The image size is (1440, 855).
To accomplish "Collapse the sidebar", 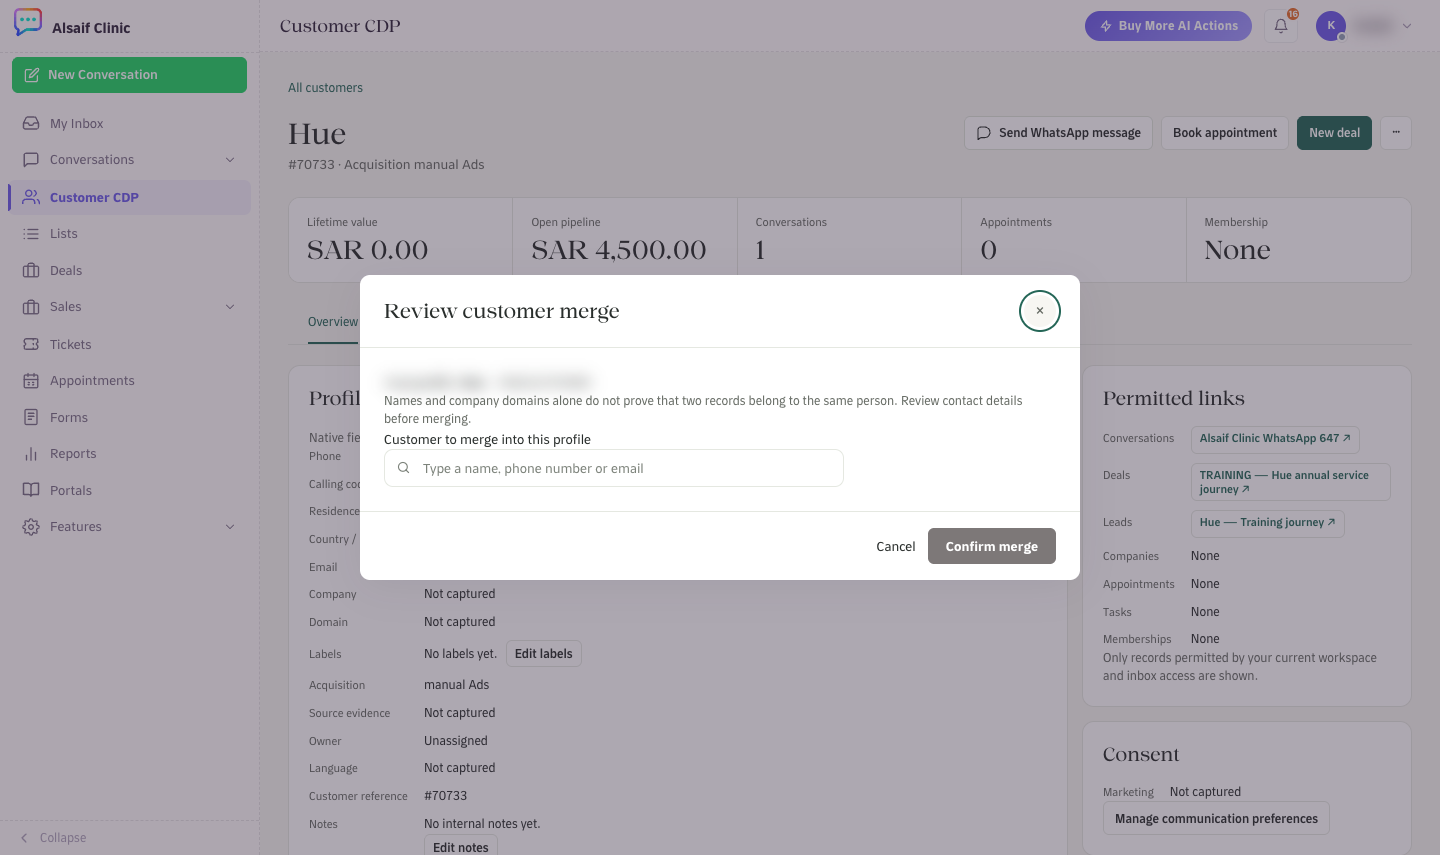I will 54,838.
